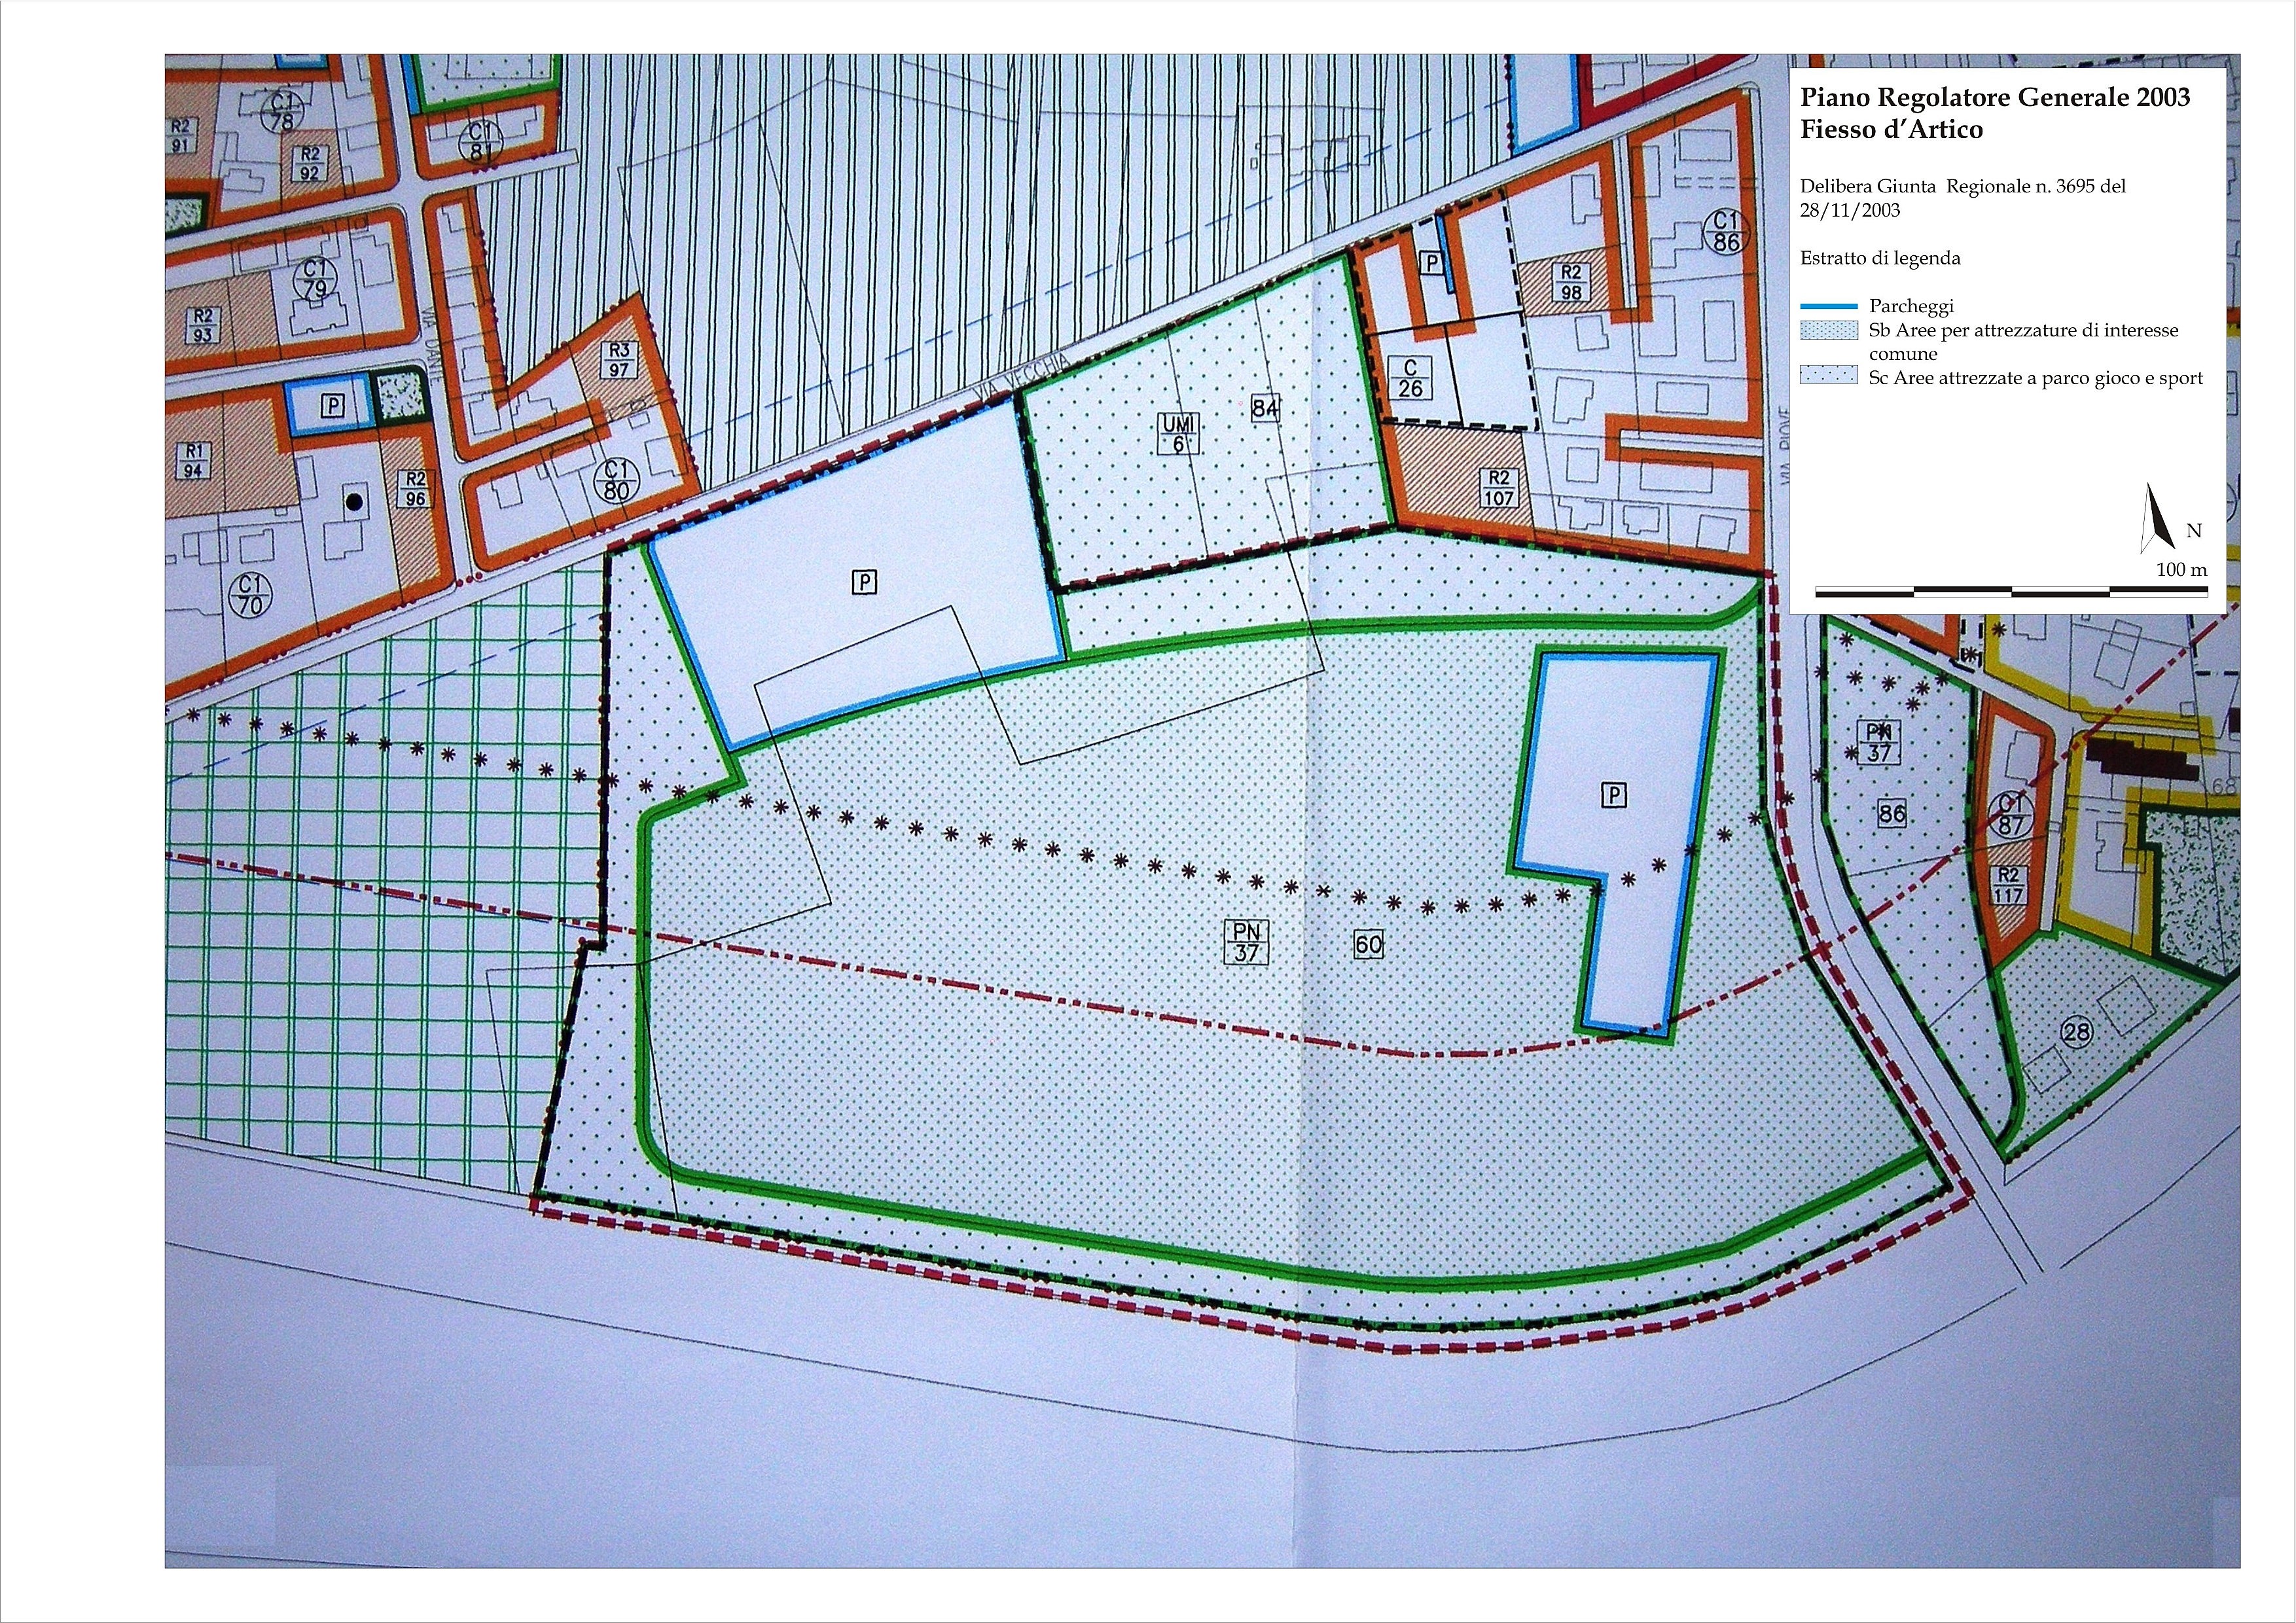Viewport: 2296px width, 1623px height.
Task: Click the boxed '84' label beside UMI 6
Action: click(x=1265, y=408)
